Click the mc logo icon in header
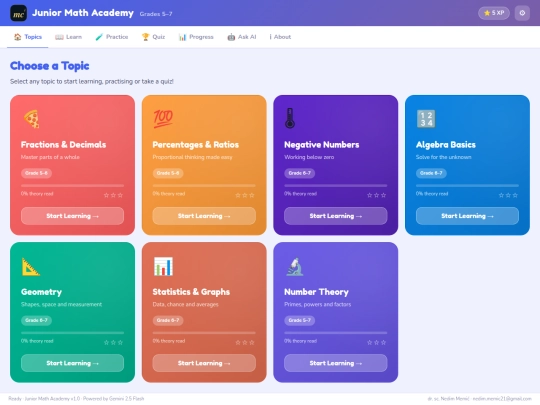Image resolution: width=540 pixels, height=405 pixels. (18, 13)
